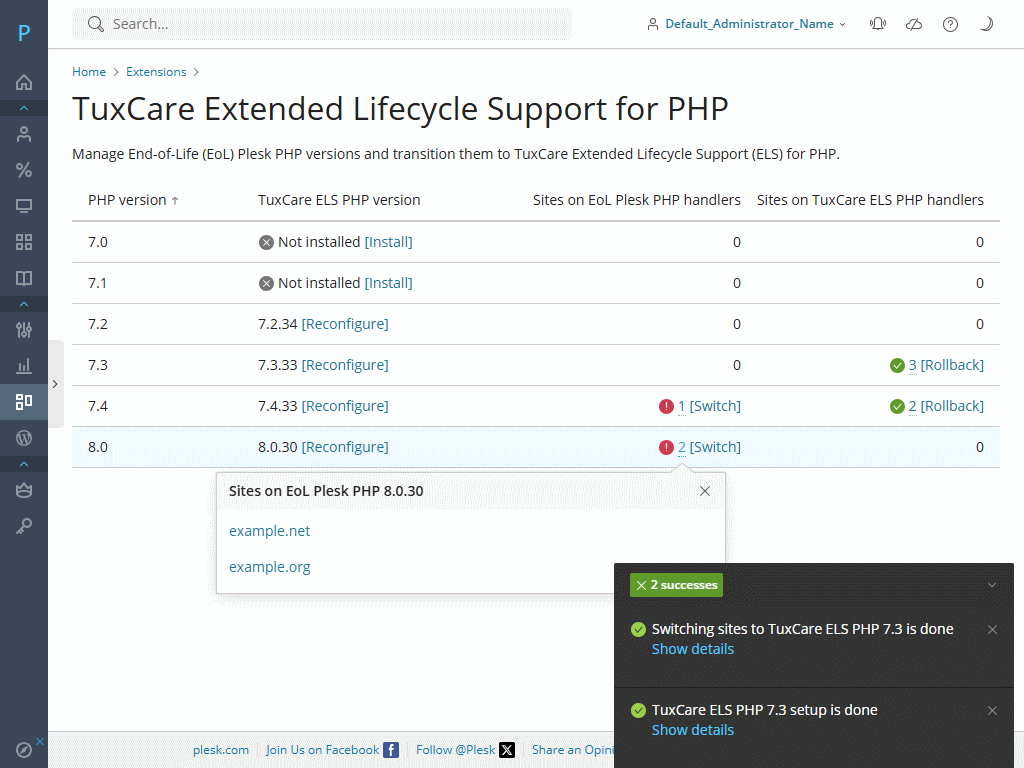Click the Home breadcrumb link

coord(89,71)
